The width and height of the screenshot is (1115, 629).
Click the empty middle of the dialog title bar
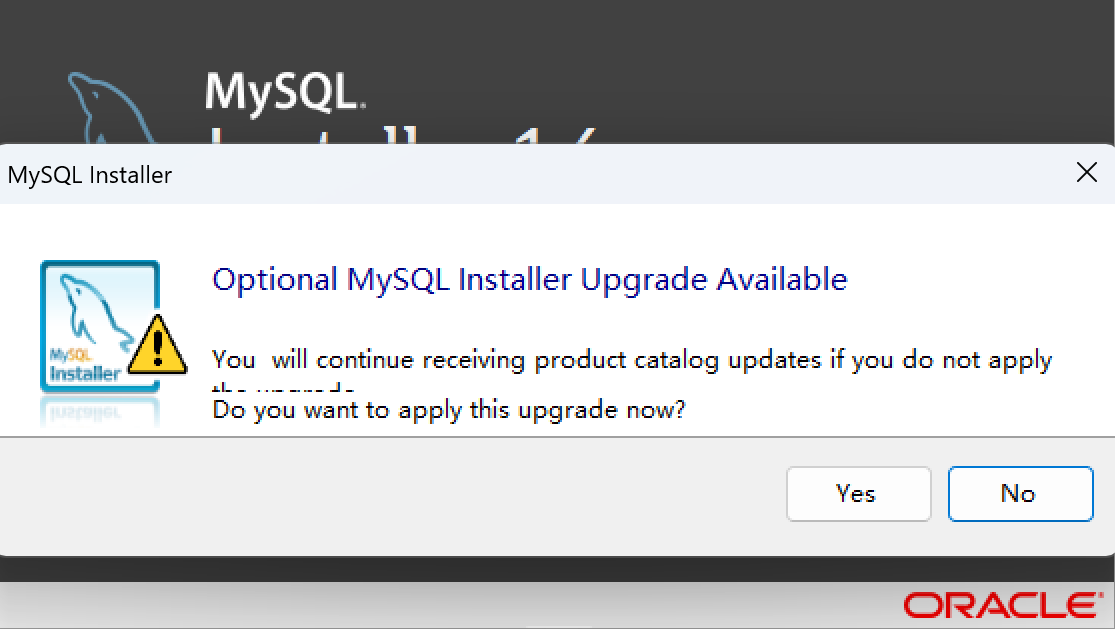(600, 174)
